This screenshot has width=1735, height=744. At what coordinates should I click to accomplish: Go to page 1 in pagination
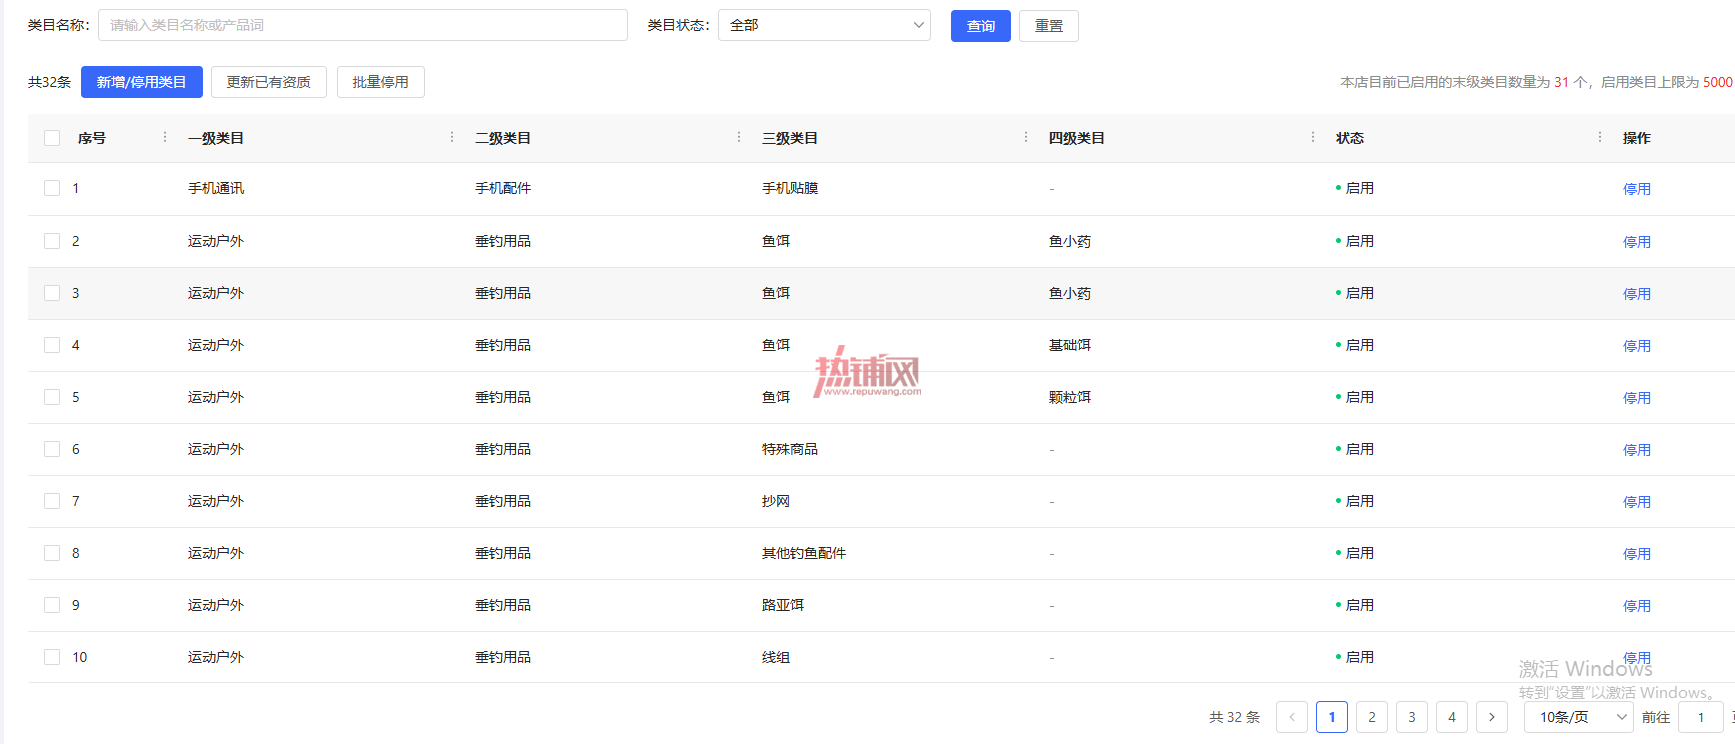tap(1332, 717)
